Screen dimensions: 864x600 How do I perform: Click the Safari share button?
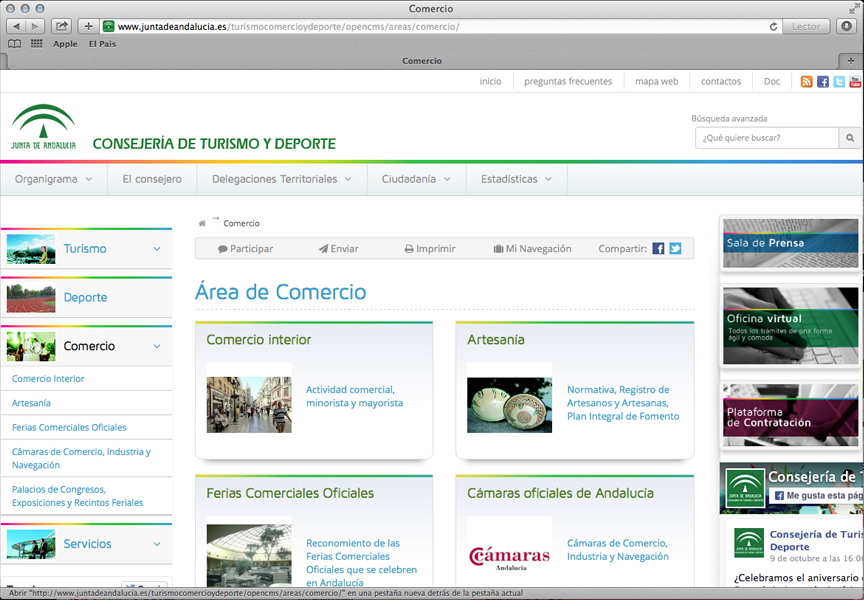click(61, 26)
